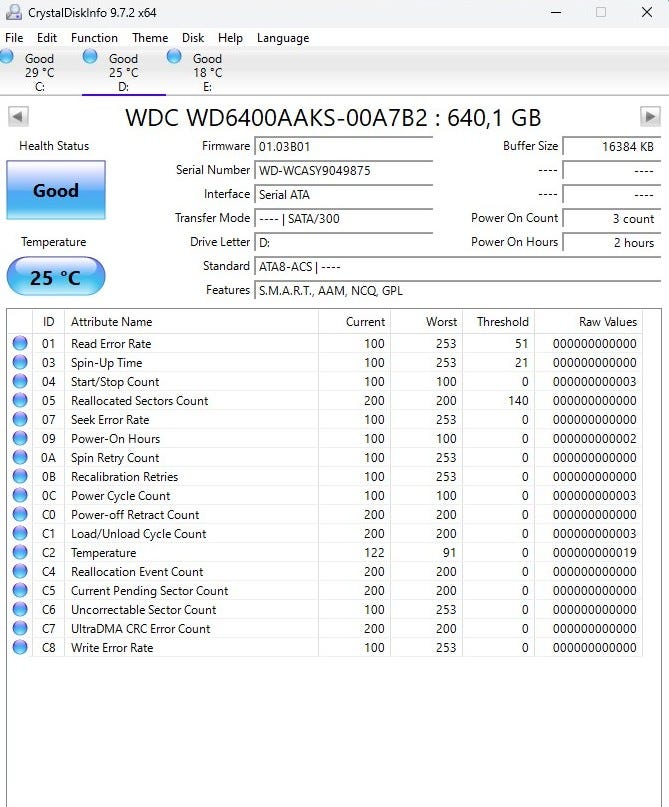669x807 pixels.
Task: Open the Function menu
Action: pos(94,38)
